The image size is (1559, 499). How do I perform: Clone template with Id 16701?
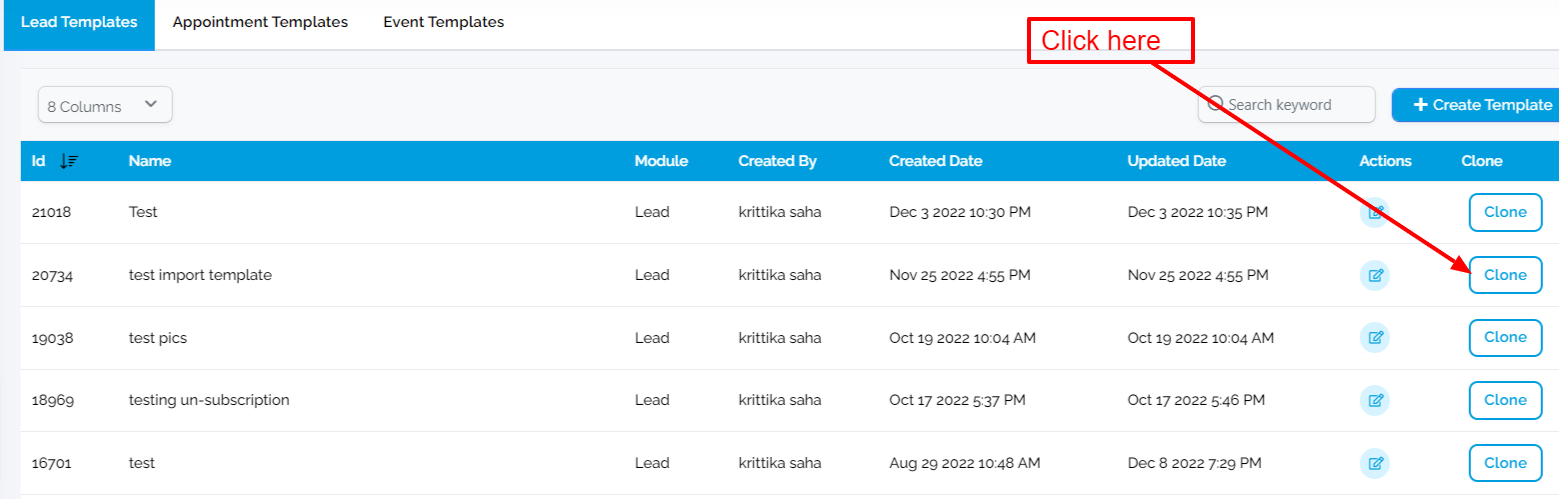1505,463
